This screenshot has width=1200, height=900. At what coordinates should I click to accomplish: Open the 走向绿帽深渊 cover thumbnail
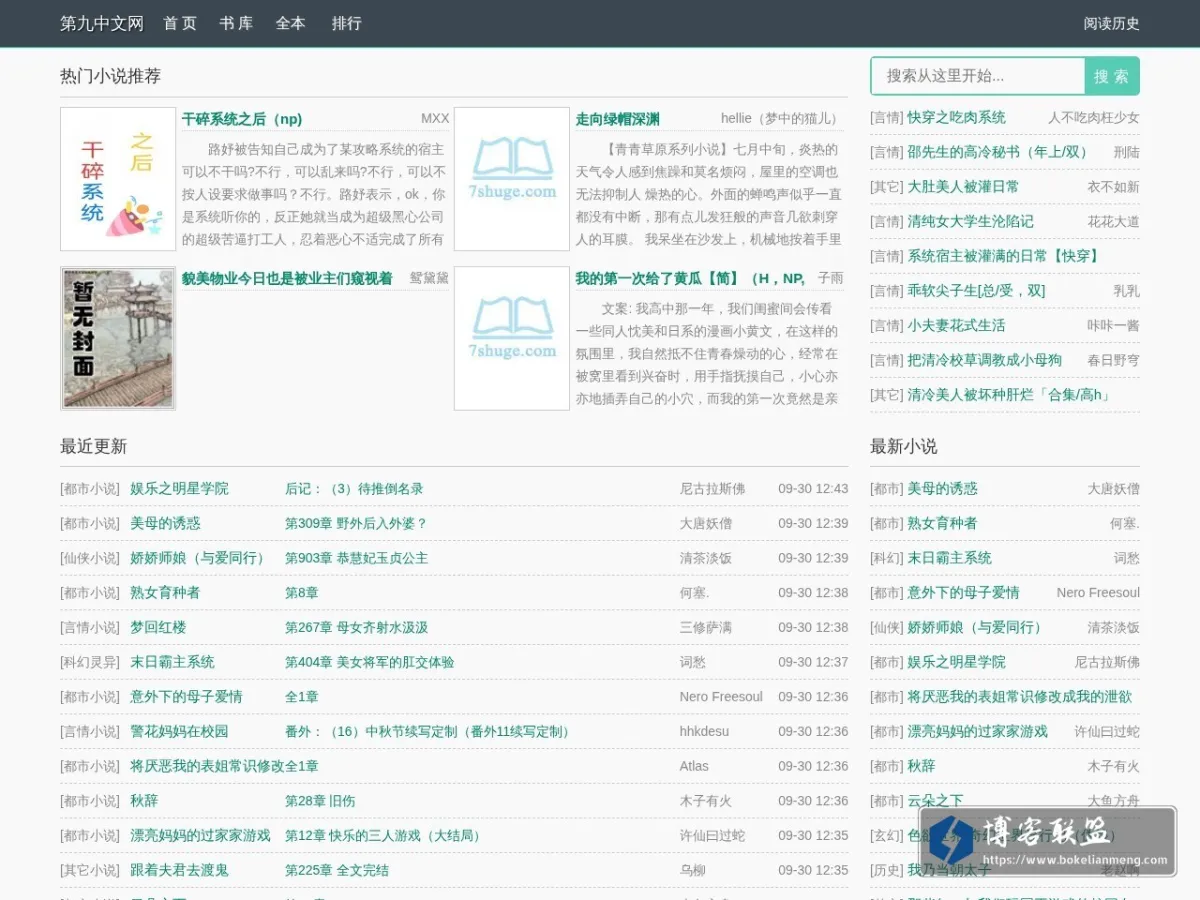(x=512, y=179)
